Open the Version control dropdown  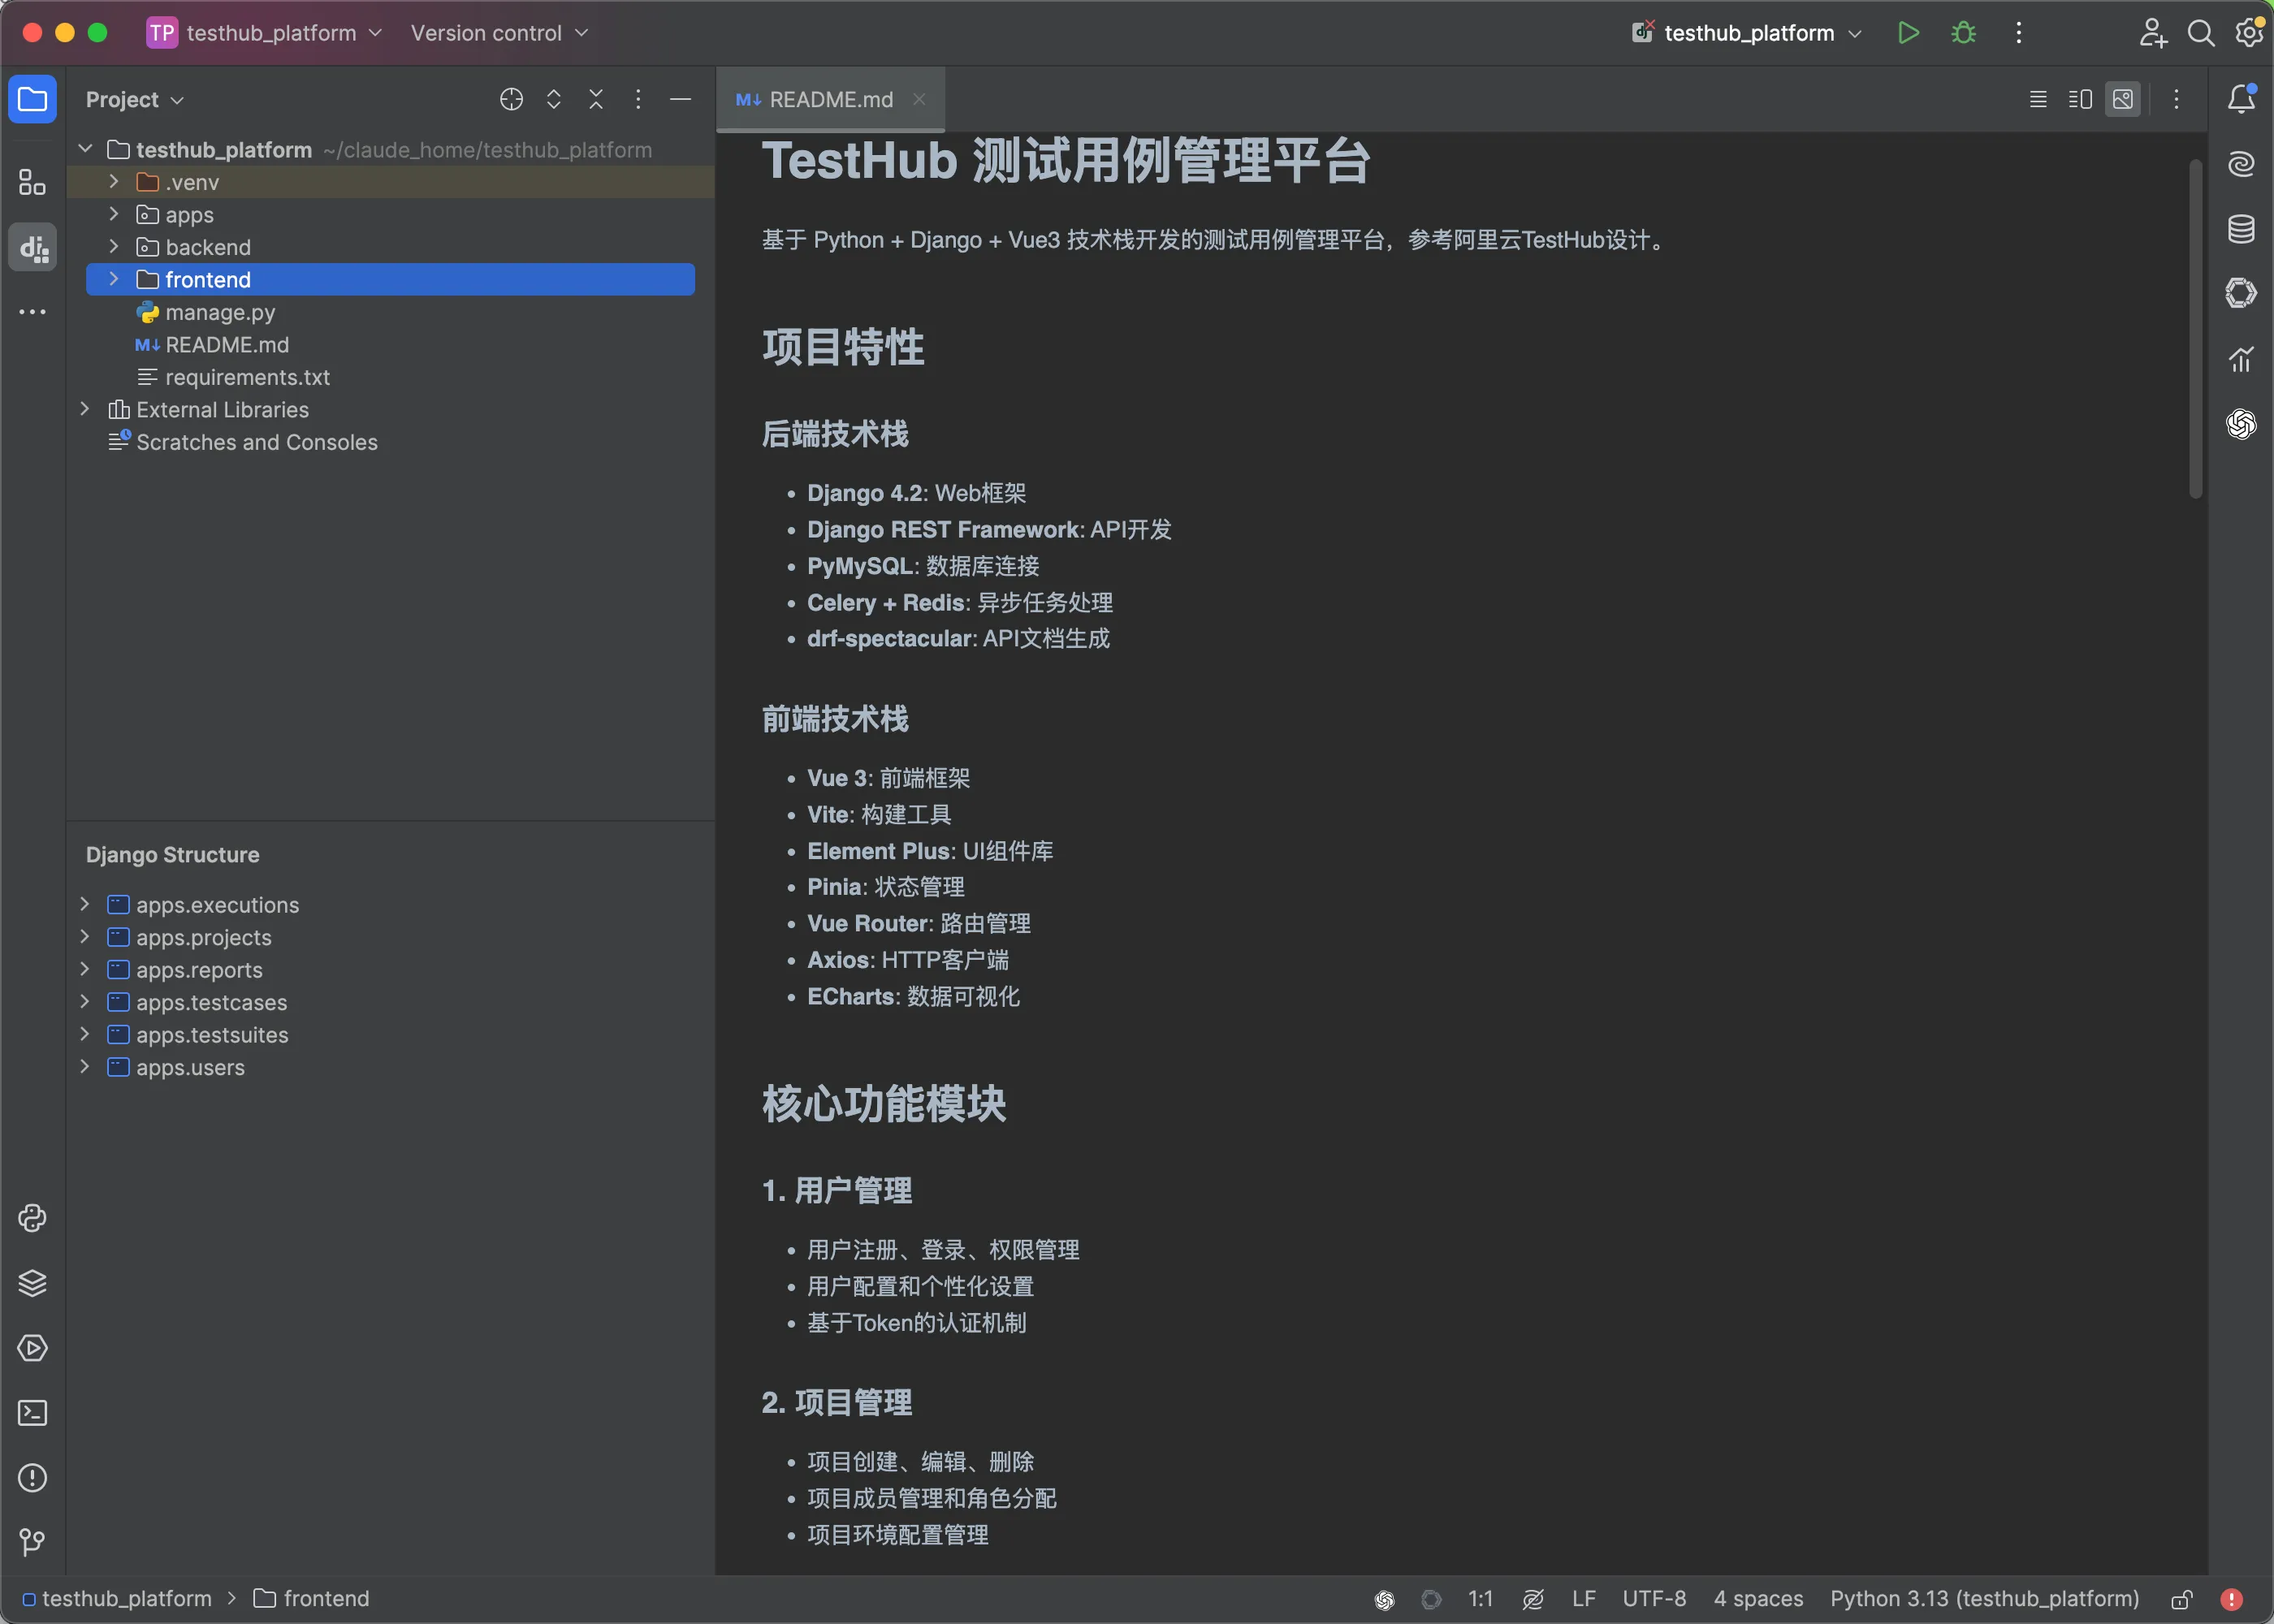[x=498, y=33]
